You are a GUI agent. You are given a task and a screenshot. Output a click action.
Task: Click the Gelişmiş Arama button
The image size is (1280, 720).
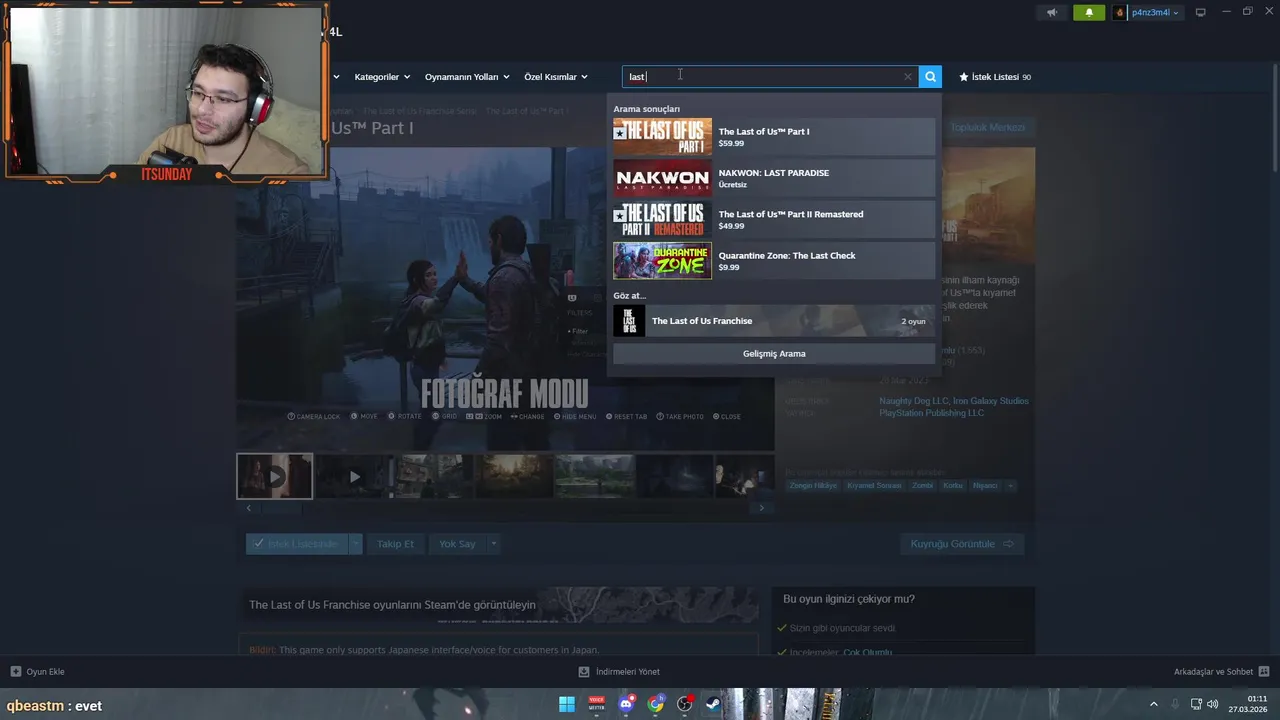pyautogui.click(x=774, y=354)
